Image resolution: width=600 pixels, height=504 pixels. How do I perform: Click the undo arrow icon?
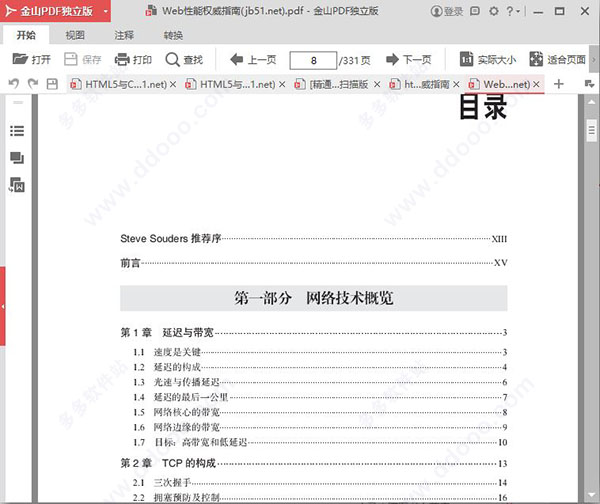pyautogui.click(x=14, y=83)
